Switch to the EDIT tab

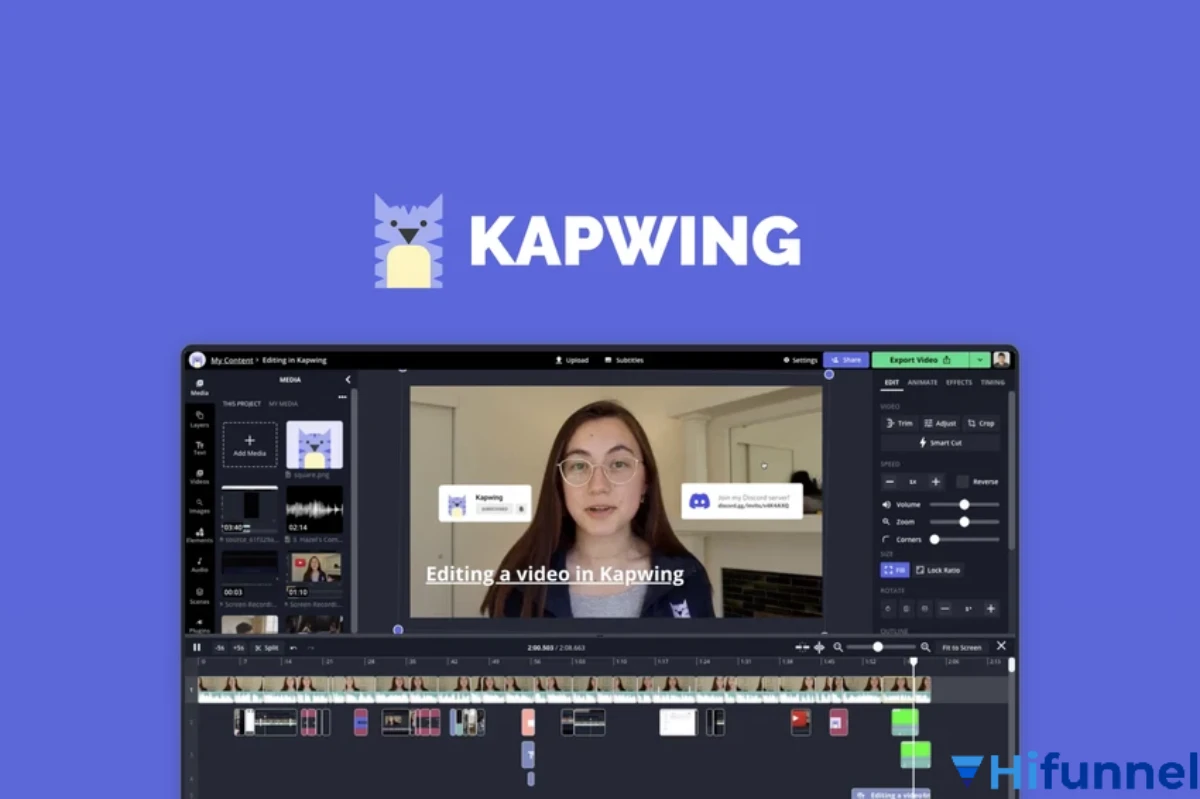(891, 382)
